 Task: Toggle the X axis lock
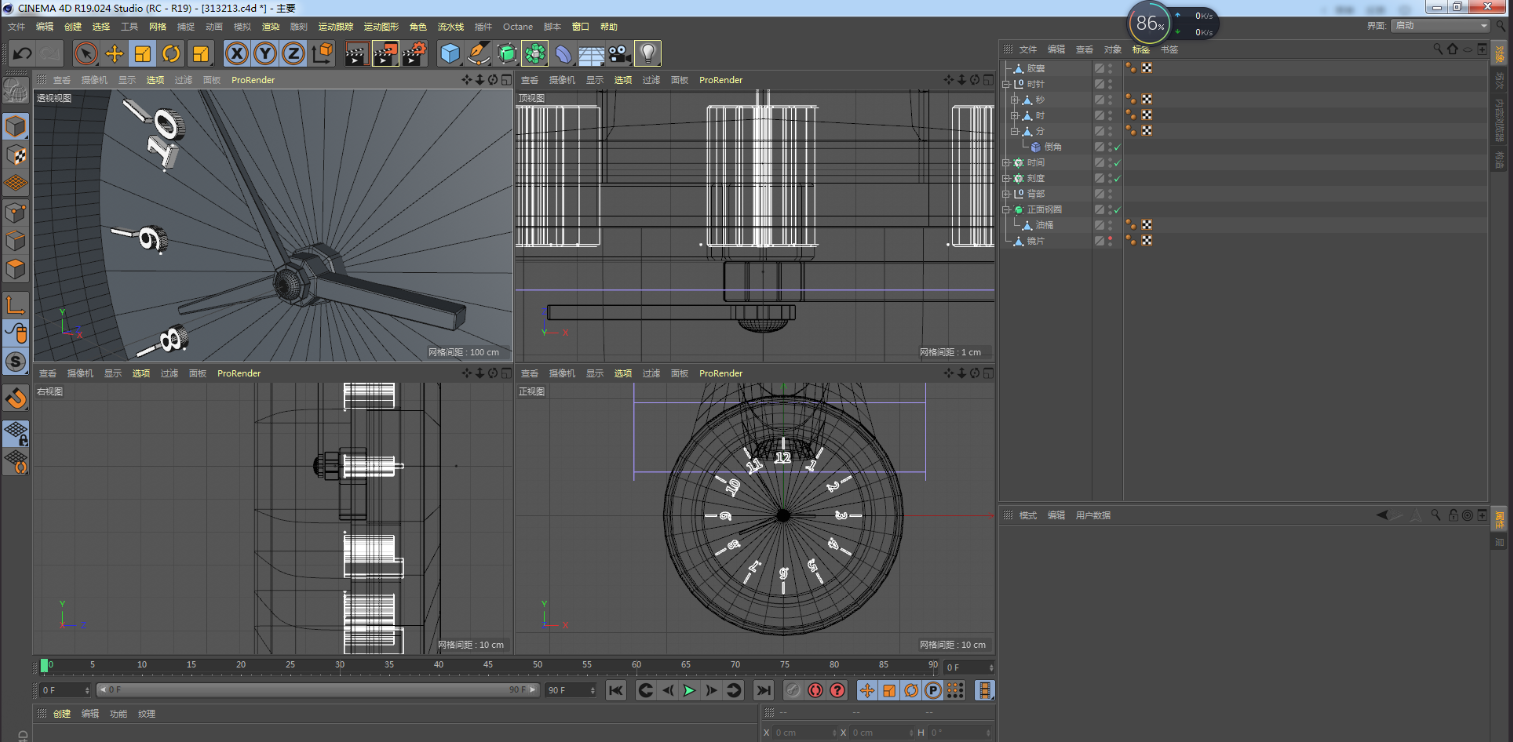click(237, 53)
